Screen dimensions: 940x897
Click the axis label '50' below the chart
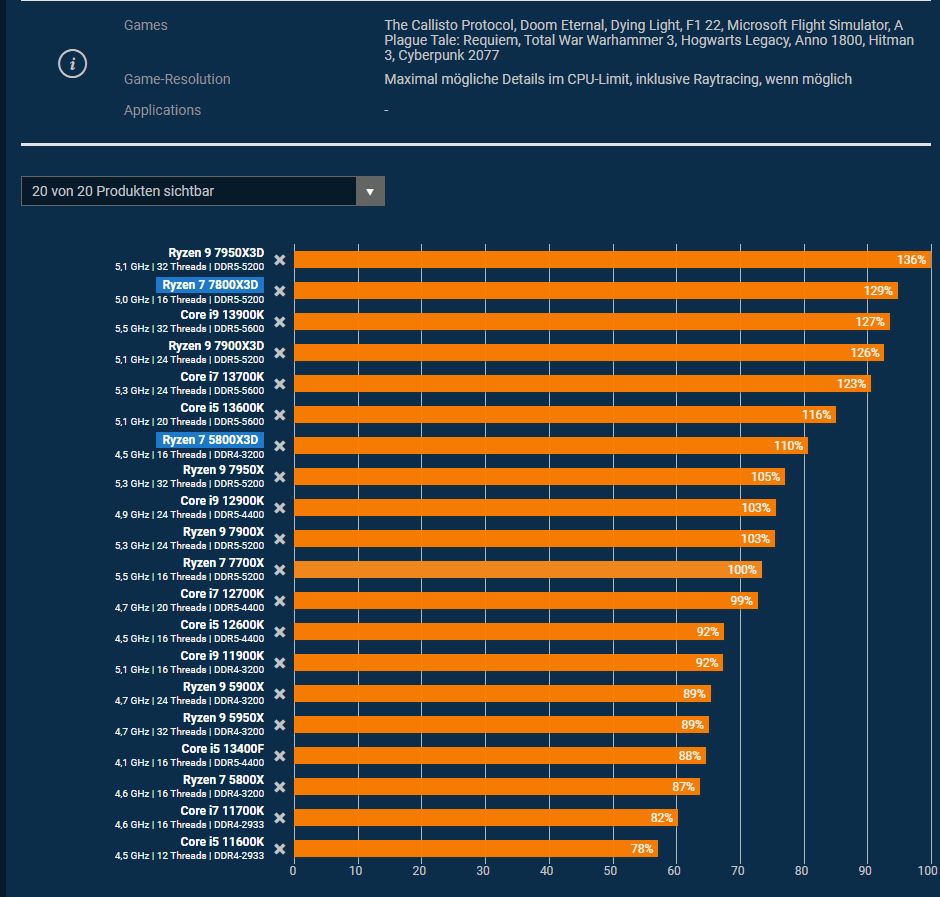tap(610, 871)
